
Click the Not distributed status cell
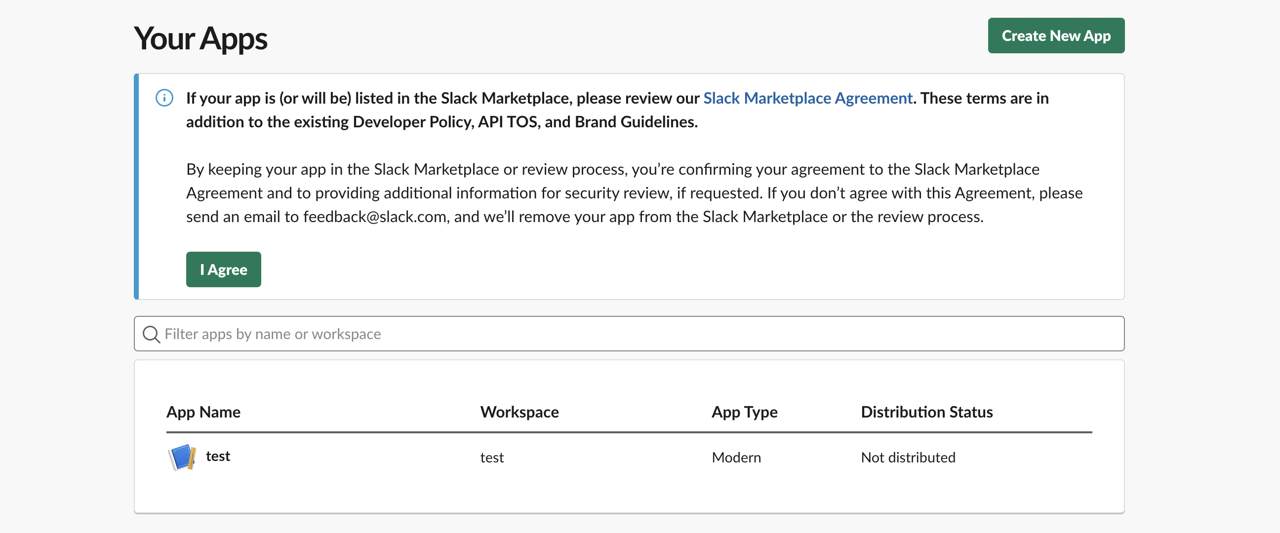pyautogui.click(x=908, y=457)
